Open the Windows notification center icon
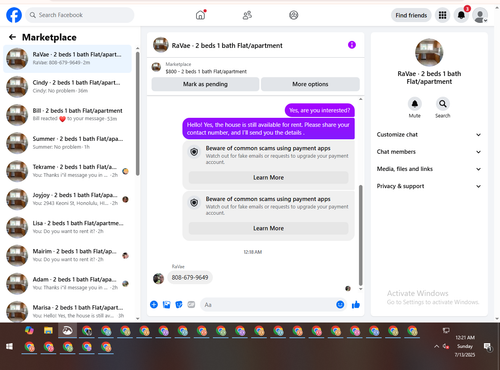Image resolution: width=500 pixels, height=370 pixels. point(487,347)
